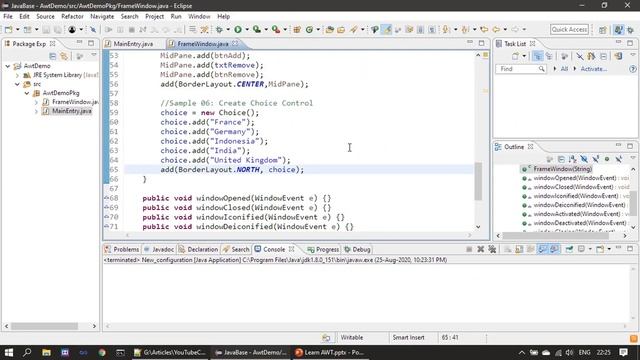Toggle Hide Fields in Outline toolbar
Image resolution: width=640 pixels, height=360 pixels.
(x=584, y=159)
